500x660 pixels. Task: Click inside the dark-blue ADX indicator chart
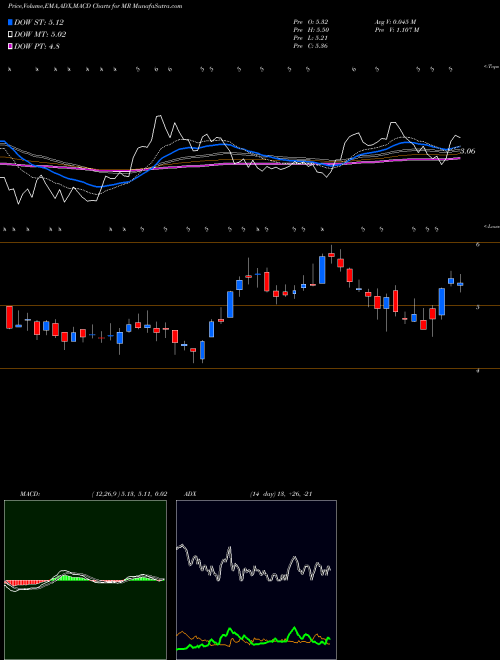coord(256,580)
